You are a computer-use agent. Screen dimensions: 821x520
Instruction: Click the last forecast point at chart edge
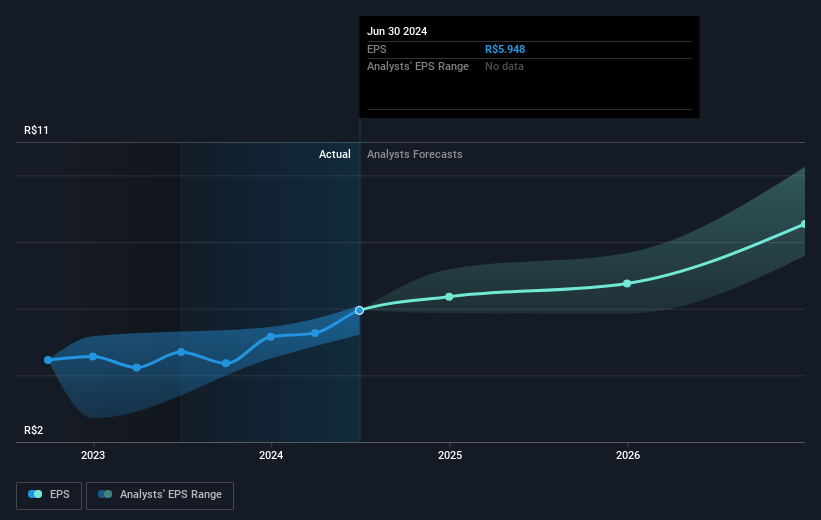[804, 224]
